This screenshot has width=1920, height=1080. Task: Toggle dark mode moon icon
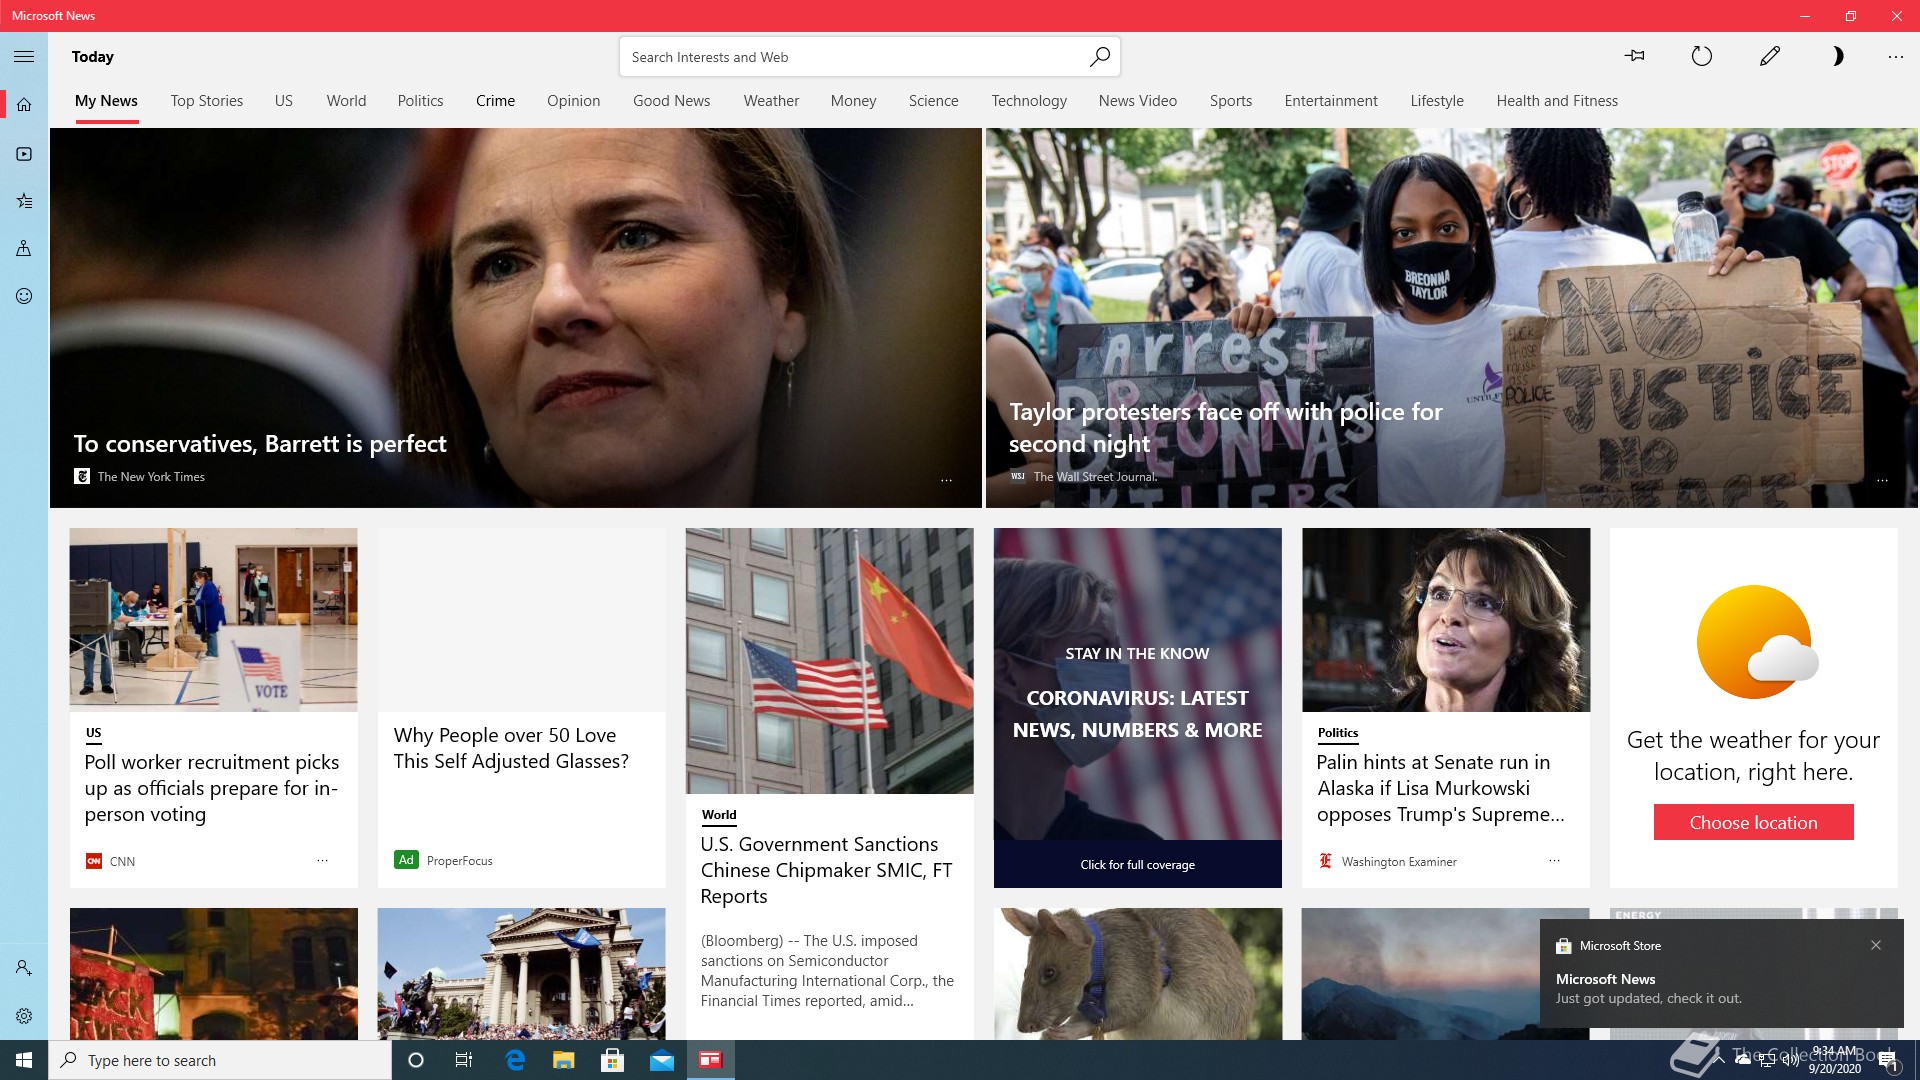(x=1837, y=56)
